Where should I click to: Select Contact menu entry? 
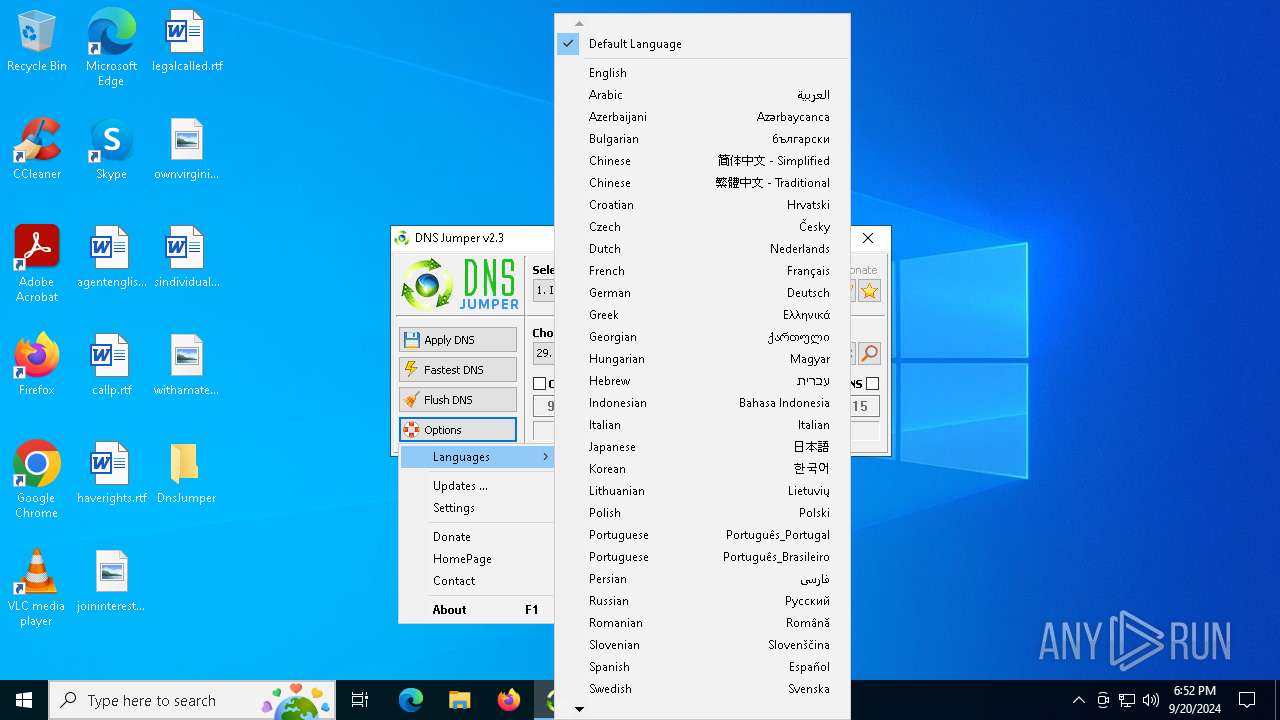pos(477,581)
